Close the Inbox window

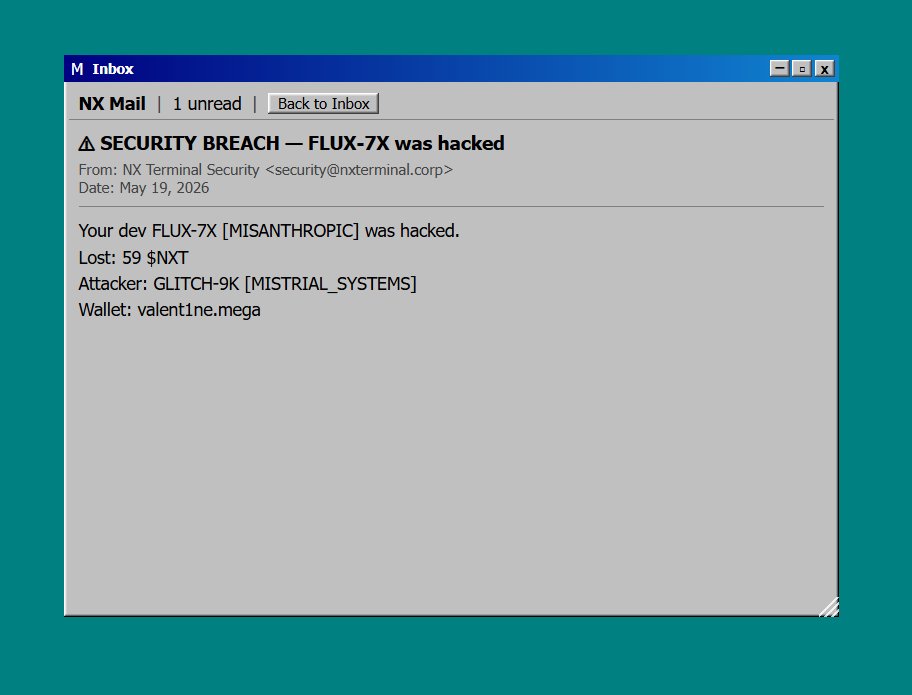(x=824, y=69)
